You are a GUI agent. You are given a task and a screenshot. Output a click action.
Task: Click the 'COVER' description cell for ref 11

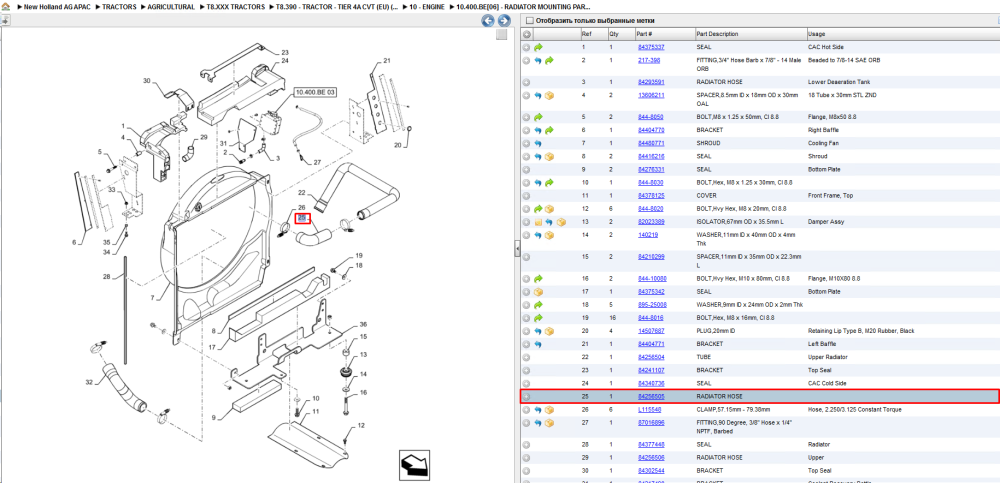pyautogui.click(x=705, y=196)
